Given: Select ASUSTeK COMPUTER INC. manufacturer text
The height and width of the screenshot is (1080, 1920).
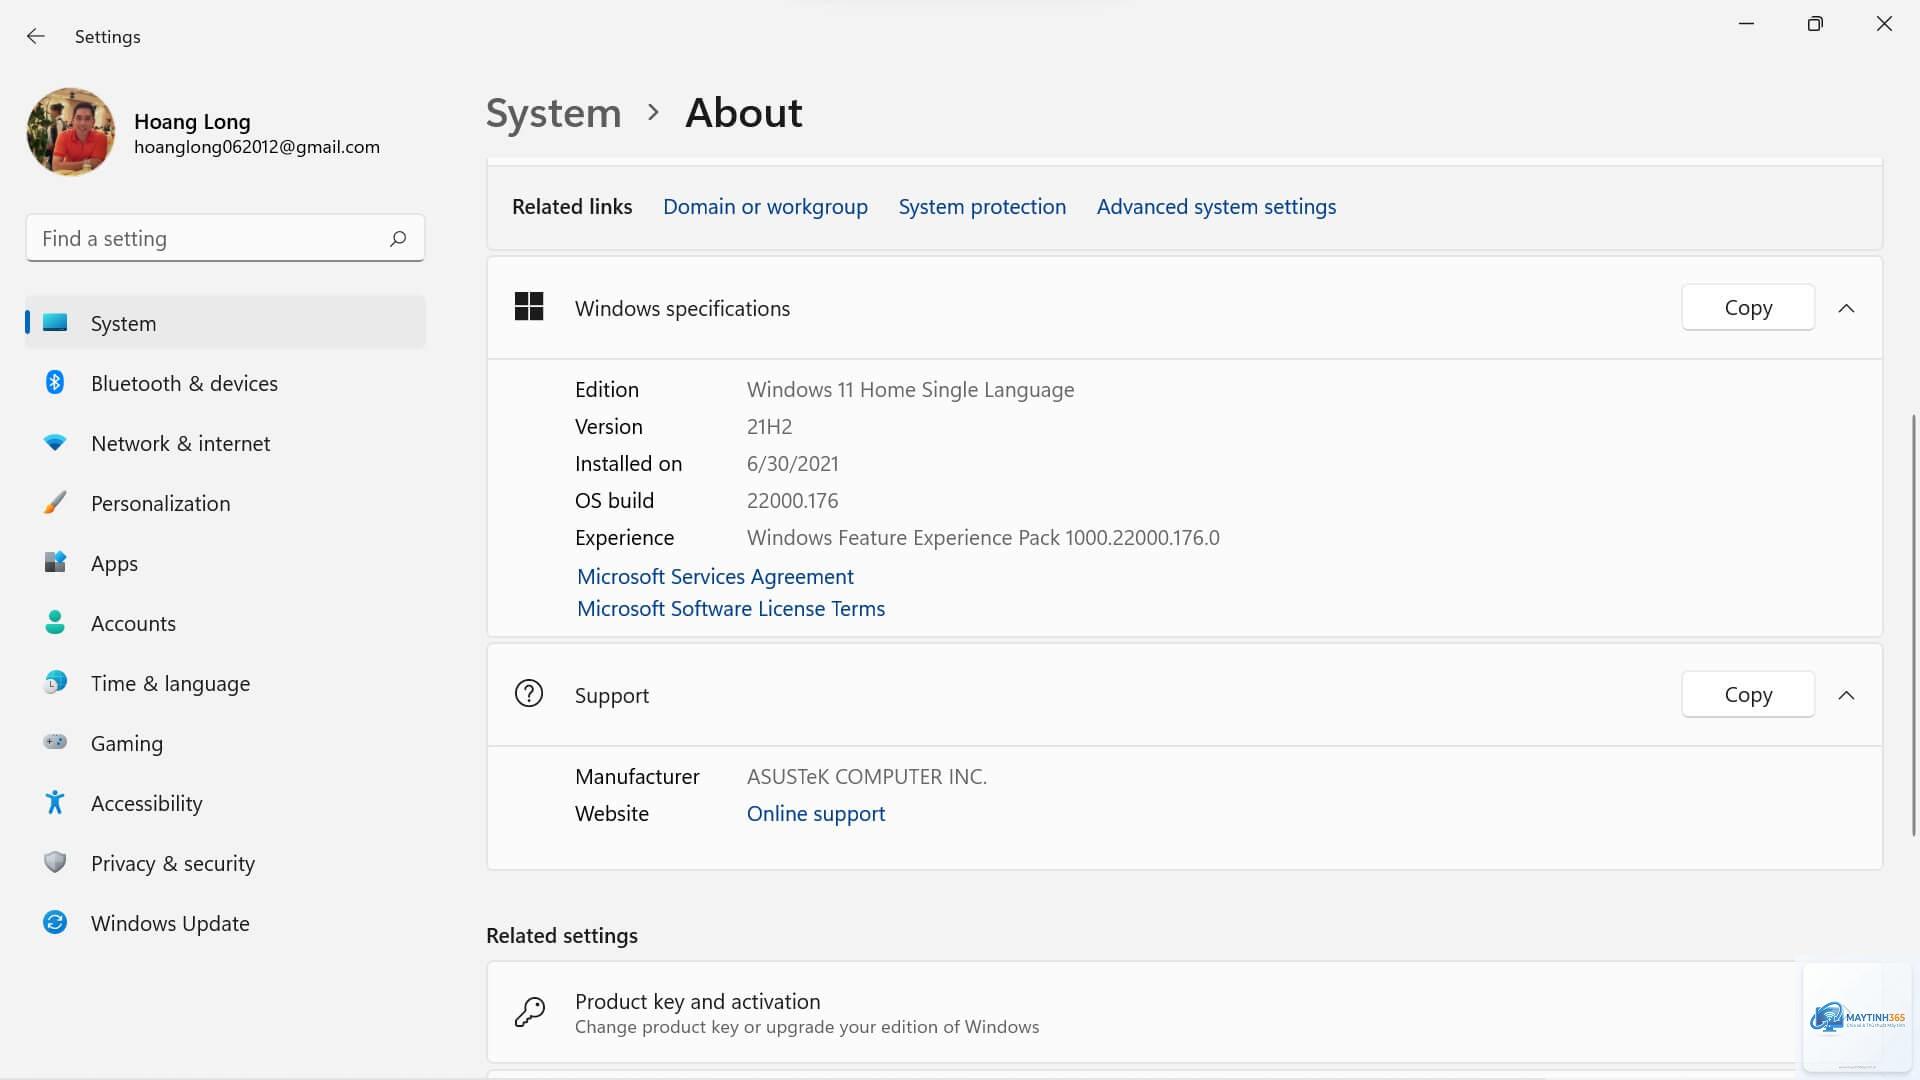Looking at the screenshot, I should click(866, 777).
